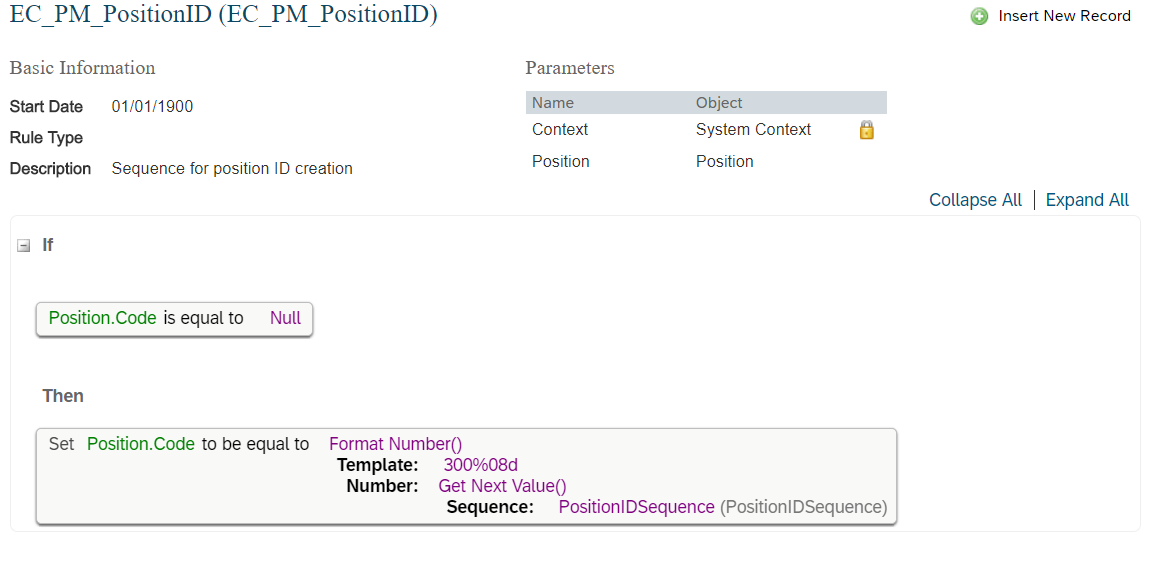The width and height of the screenshot is (1149, 564).
Task: Click Position.Code in the Set statement
Action: pyautogui.click(x=141, y=444)
